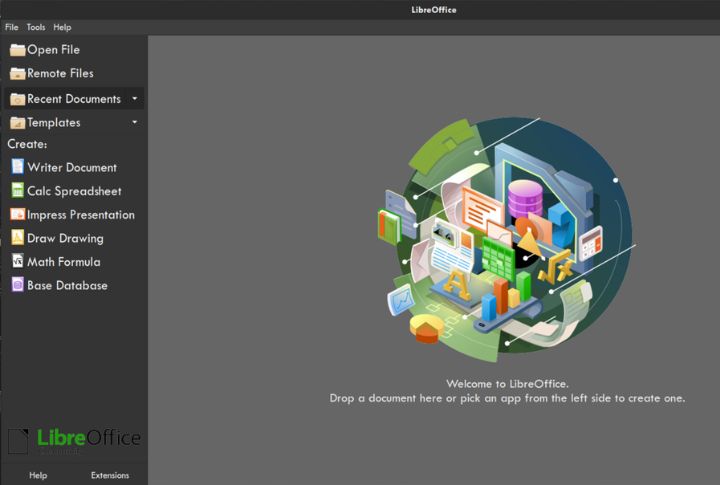Viewport: 720px width, 485px height.
Task: Create a new Calc Spreadsheet via label
Action: coord(74,191)
